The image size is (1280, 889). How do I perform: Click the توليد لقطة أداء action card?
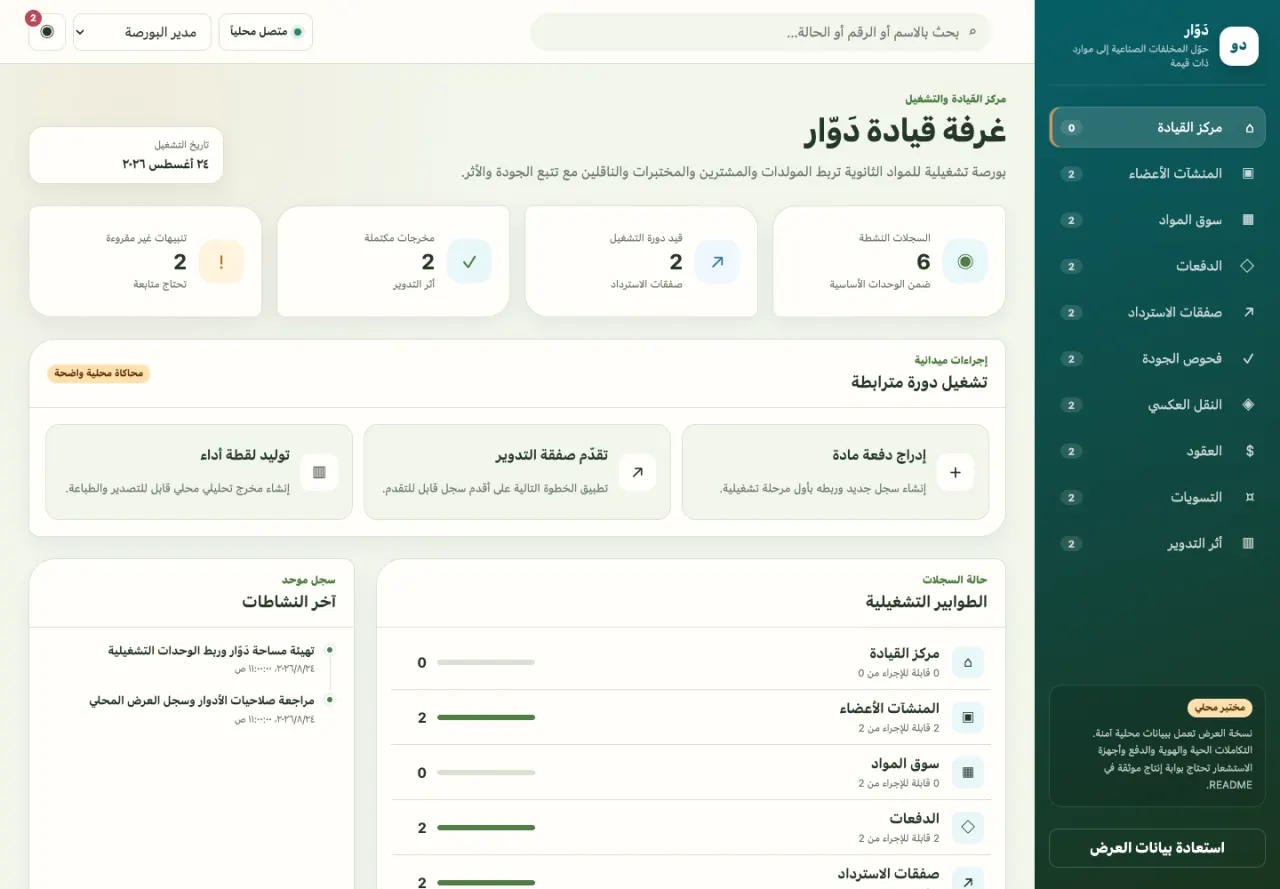199,472
